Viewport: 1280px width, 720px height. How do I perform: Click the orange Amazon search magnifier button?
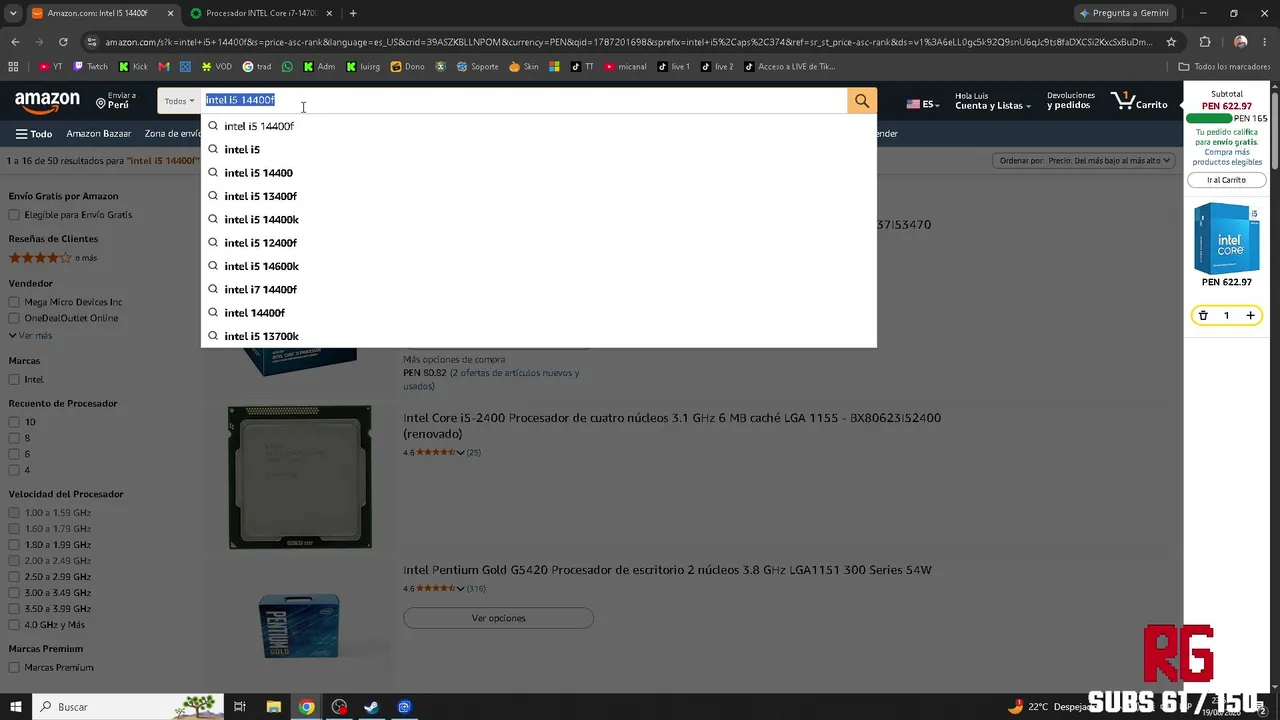pyautogui.click(x=862, y=101)
